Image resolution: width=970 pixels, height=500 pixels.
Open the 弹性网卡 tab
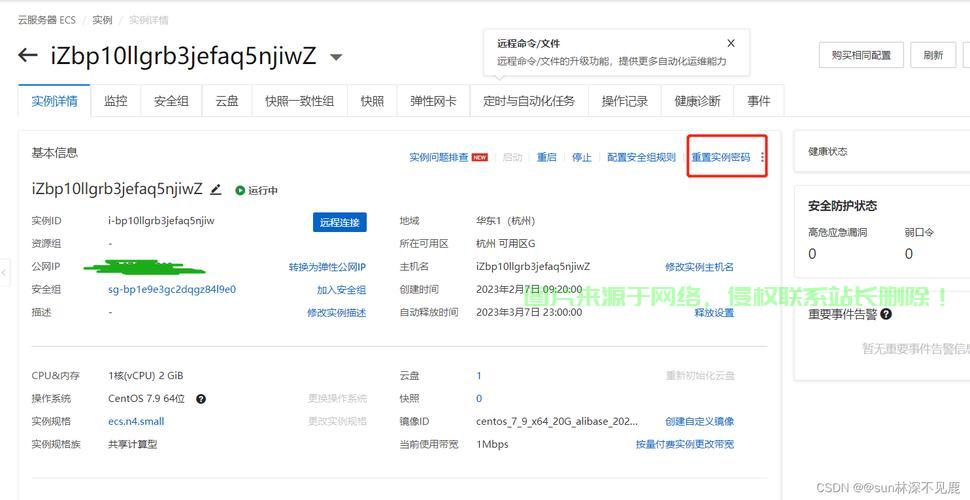(433, 101)
